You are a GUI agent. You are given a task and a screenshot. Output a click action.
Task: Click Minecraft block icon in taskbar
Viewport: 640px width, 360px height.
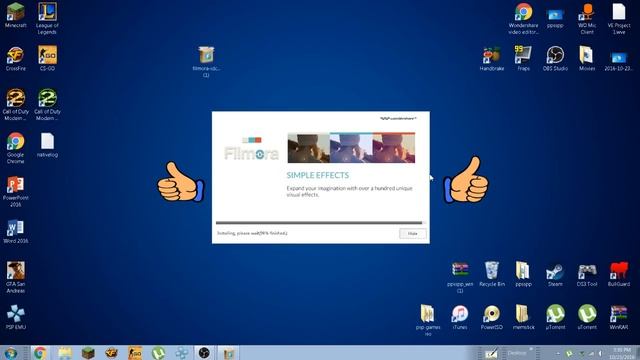pyautogui.click(x=88, y=353)
